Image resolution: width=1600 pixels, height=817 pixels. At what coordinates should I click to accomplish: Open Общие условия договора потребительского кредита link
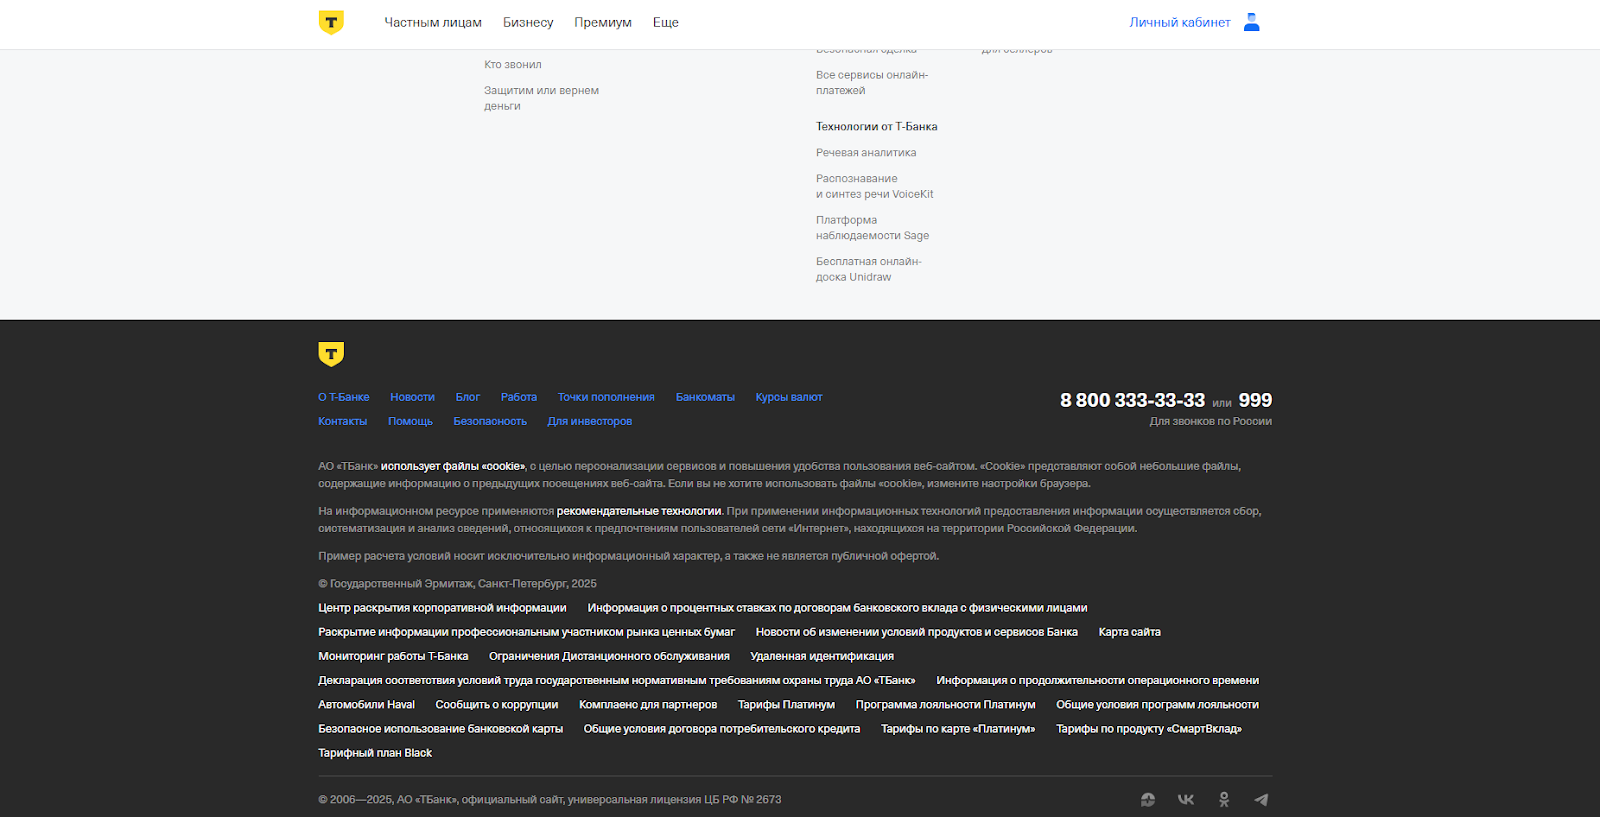coord(722,728)
